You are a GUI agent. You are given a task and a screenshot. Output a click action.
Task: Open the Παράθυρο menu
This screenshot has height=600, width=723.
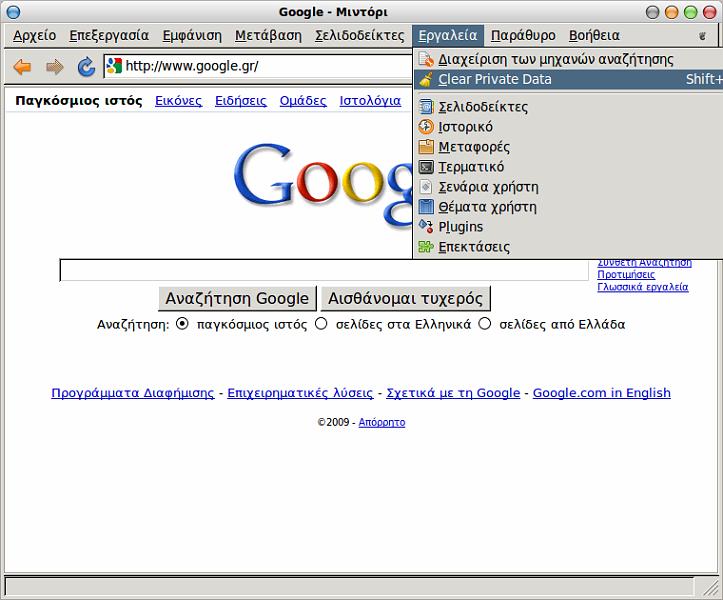523,36
